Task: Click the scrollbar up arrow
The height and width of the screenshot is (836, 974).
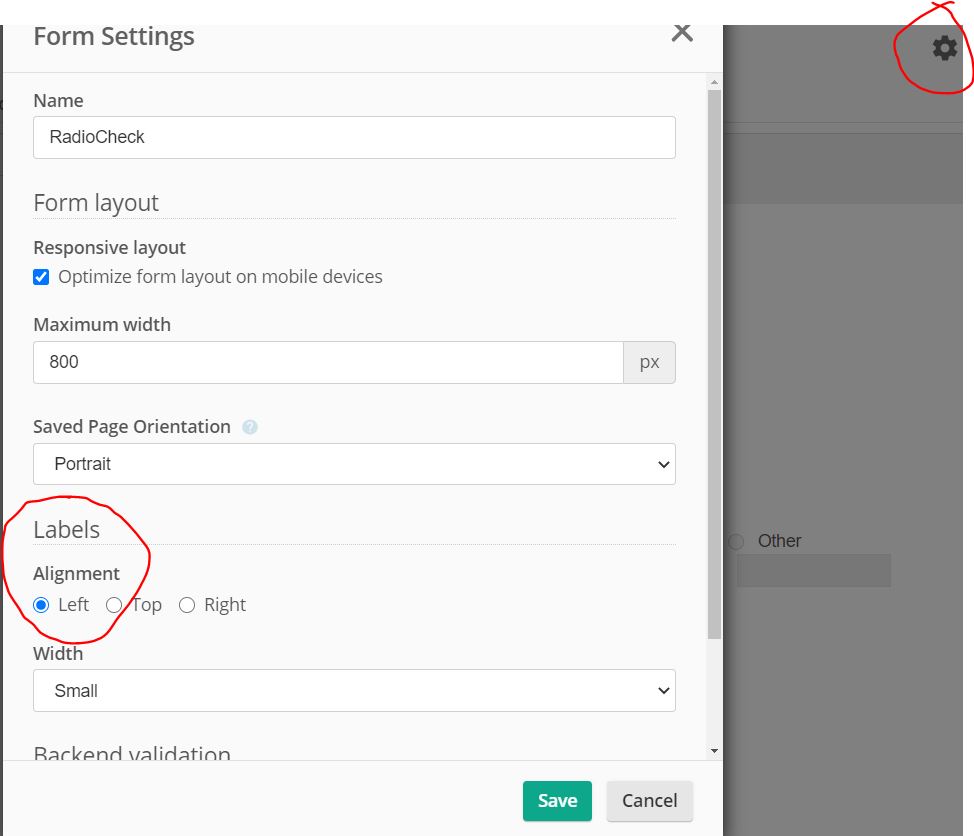Action: click(x=714, y=83)
